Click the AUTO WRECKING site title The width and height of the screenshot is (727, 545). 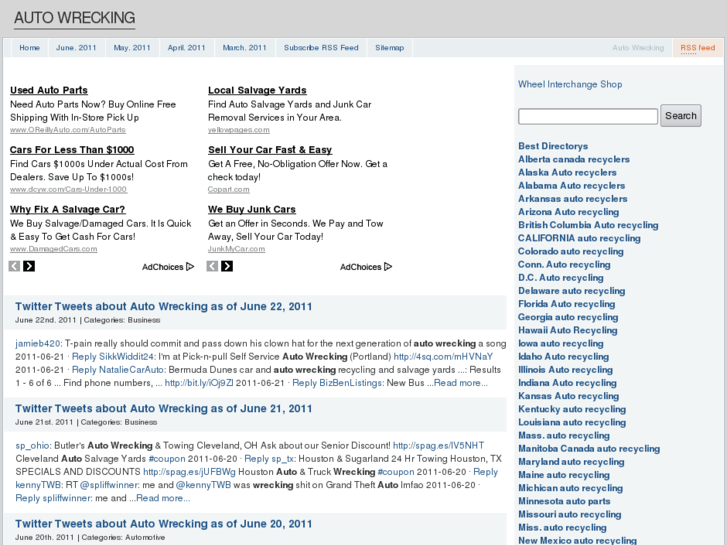[x=75, y=18]
